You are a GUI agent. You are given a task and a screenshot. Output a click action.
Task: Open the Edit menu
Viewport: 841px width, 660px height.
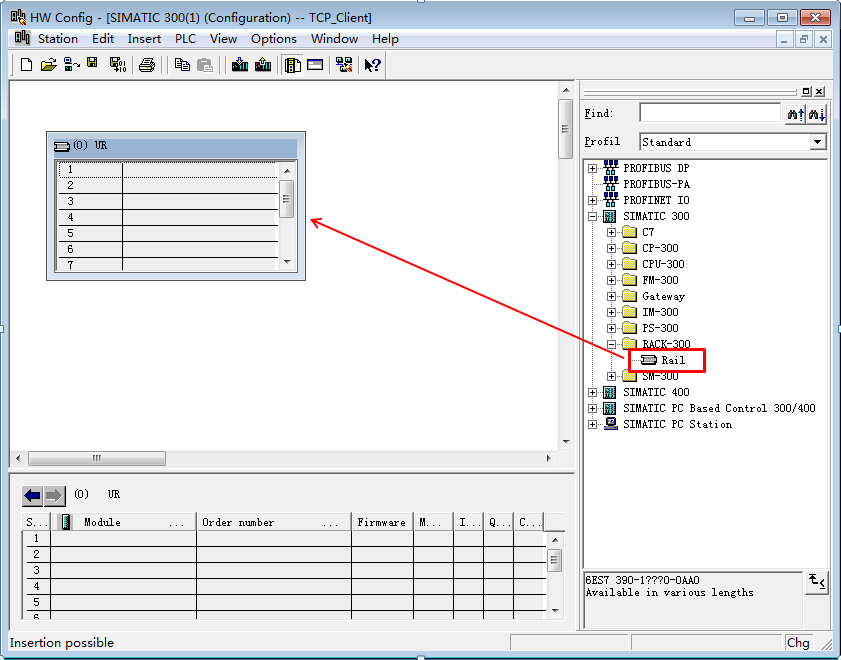coord(102,39)
